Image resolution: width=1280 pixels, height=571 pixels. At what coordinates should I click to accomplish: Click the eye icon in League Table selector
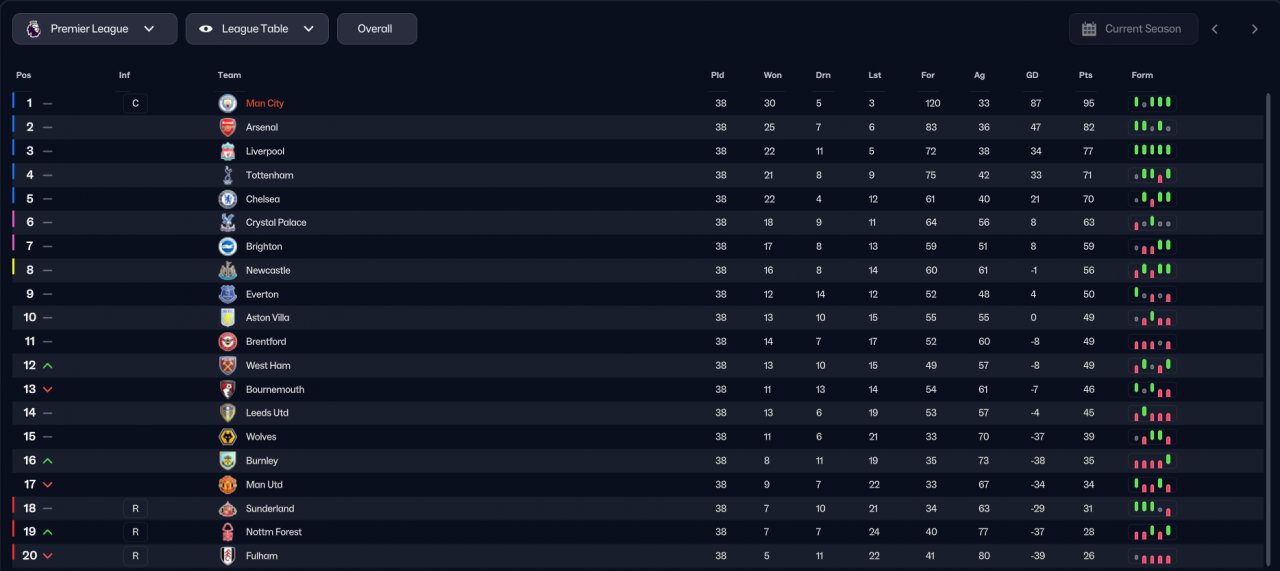[206, 29]
